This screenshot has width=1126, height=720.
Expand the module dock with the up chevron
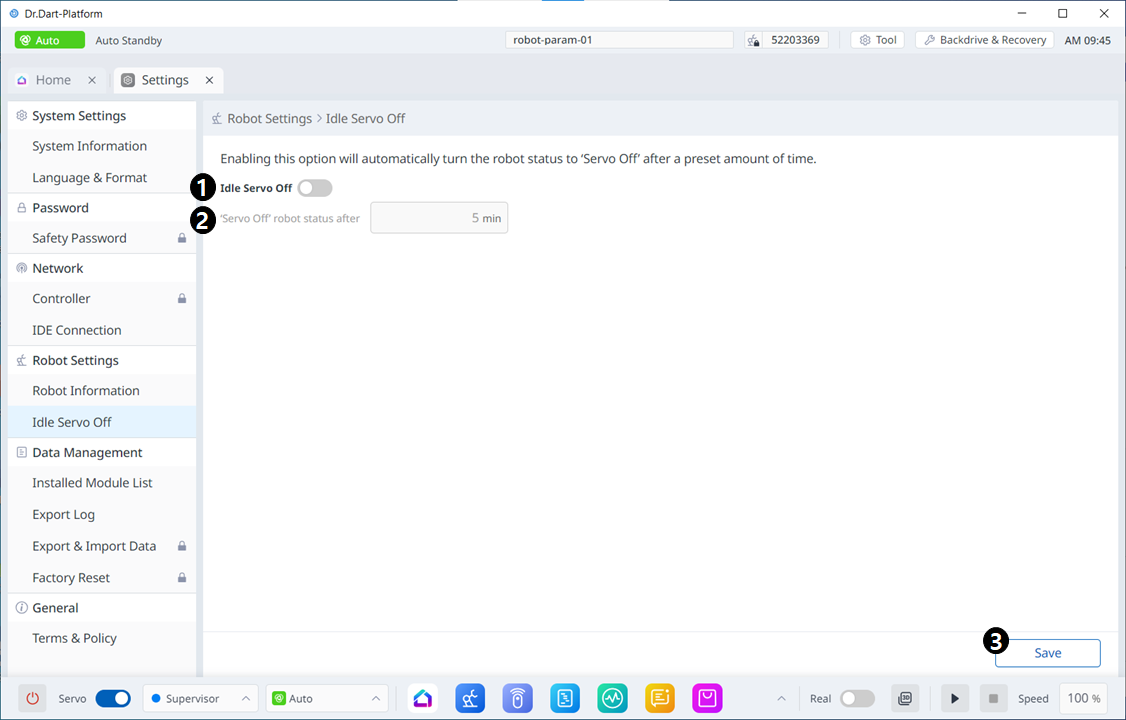tap(781, 698)
